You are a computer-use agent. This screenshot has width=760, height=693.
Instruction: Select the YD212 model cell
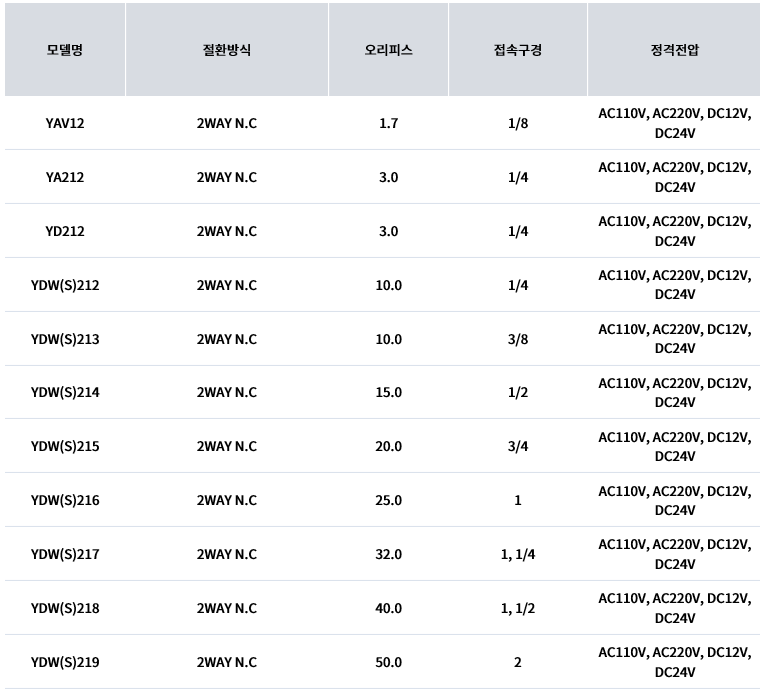pyautogui.click(x=65, y=231)
